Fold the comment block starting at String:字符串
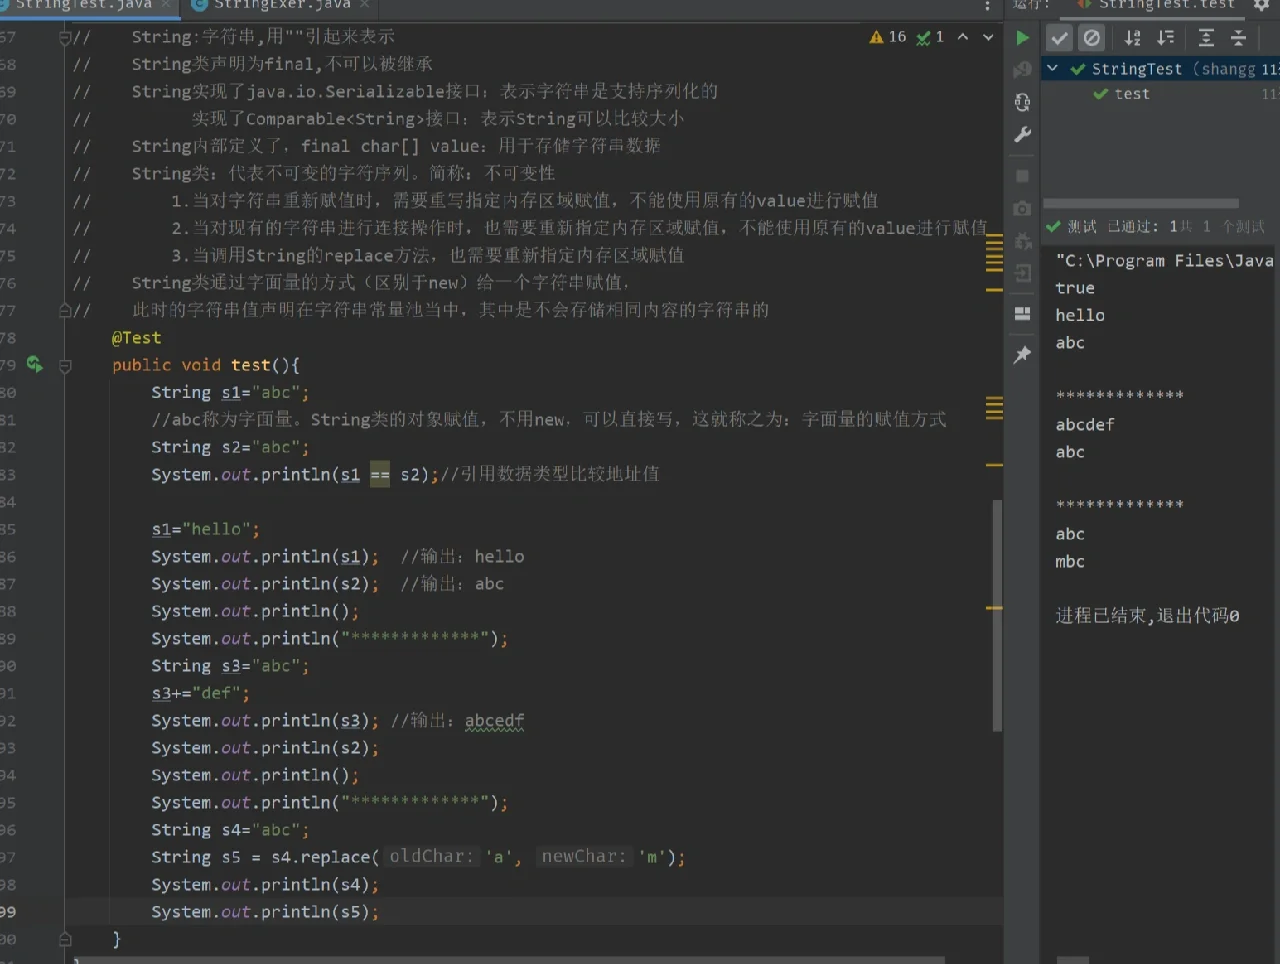The image size is (1280, 964). click(x=64, y=38)
